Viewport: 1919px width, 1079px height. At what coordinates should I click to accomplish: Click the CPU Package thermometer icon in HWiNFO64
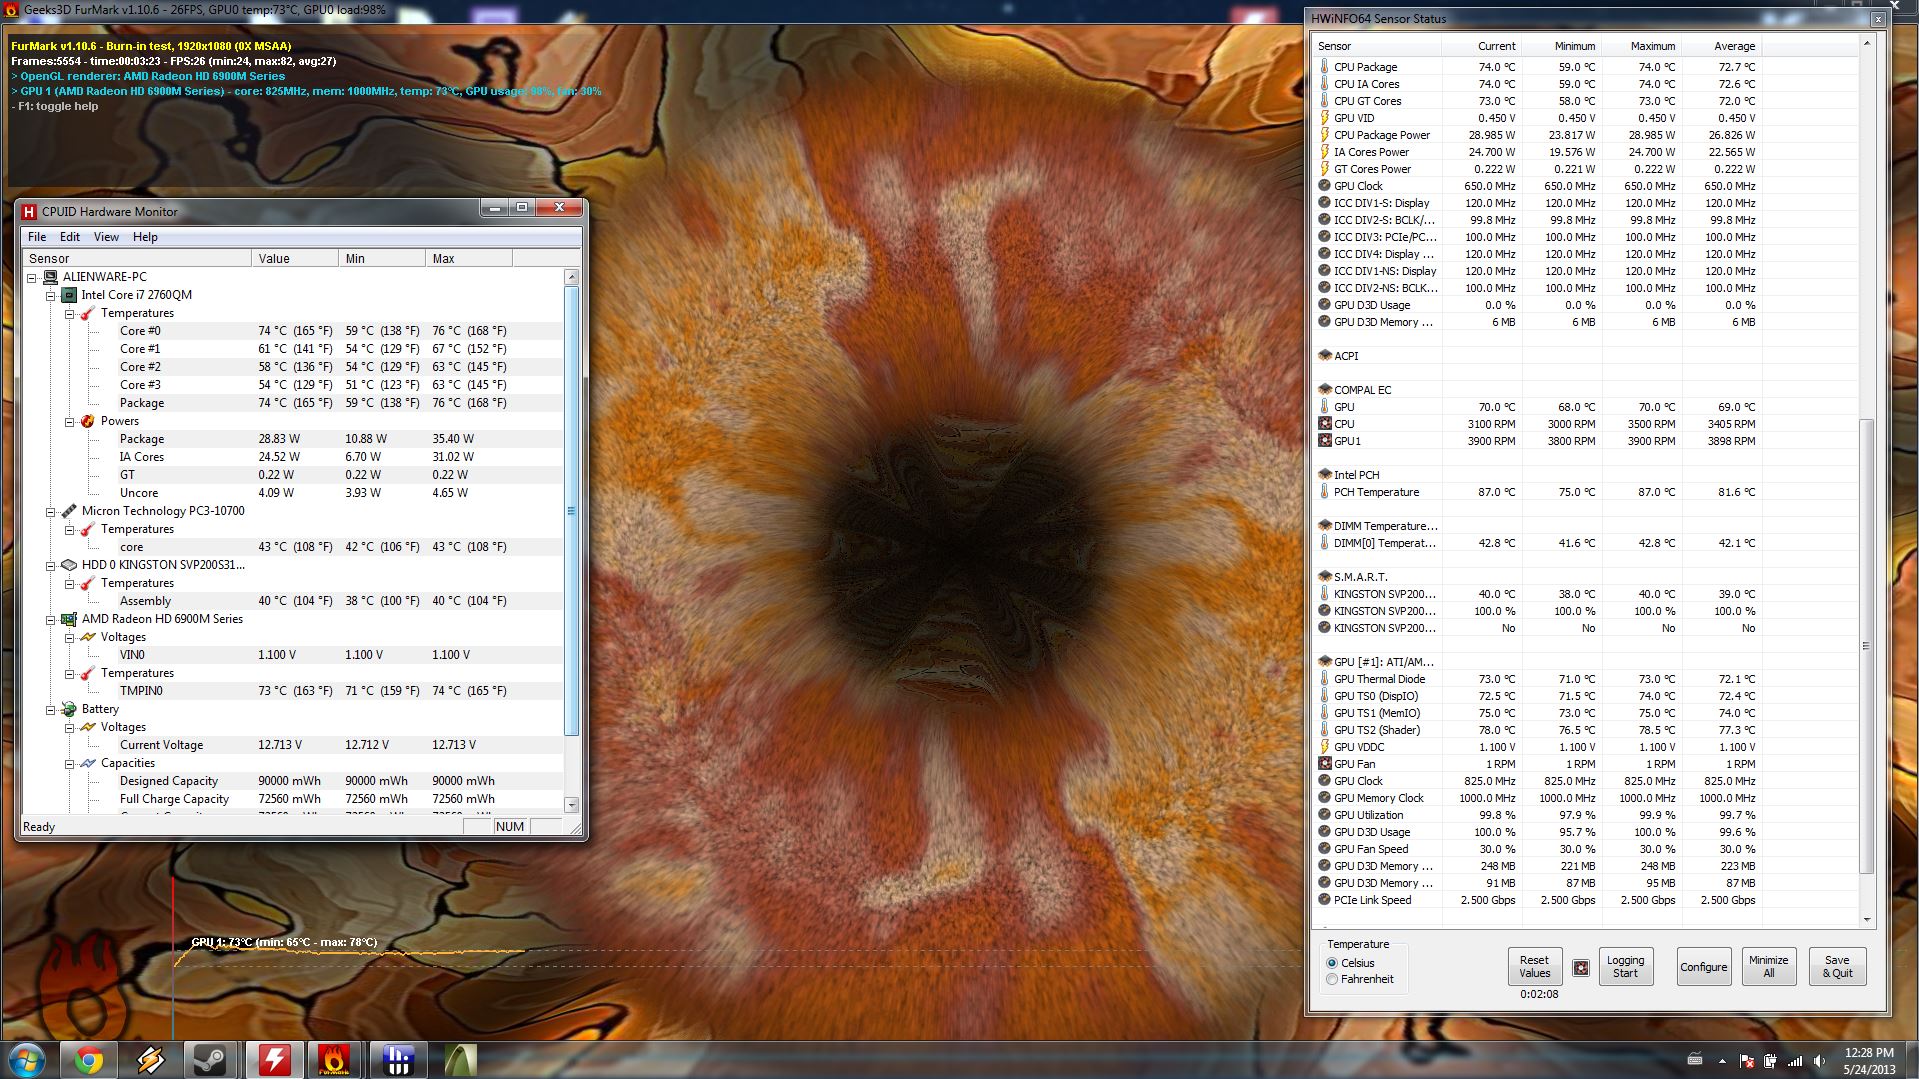(x=1324, y=67)
